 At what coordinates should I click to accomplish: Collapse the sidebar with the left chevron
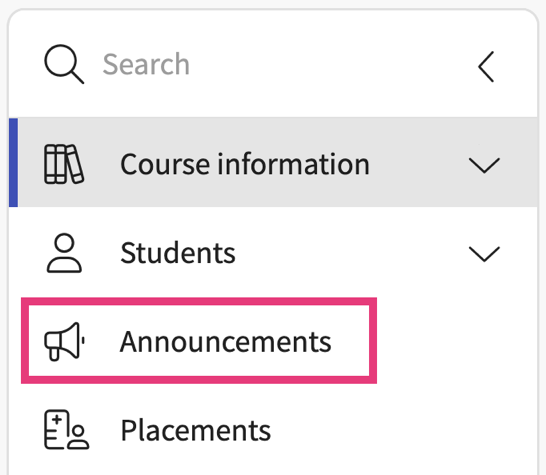[486, 67]
